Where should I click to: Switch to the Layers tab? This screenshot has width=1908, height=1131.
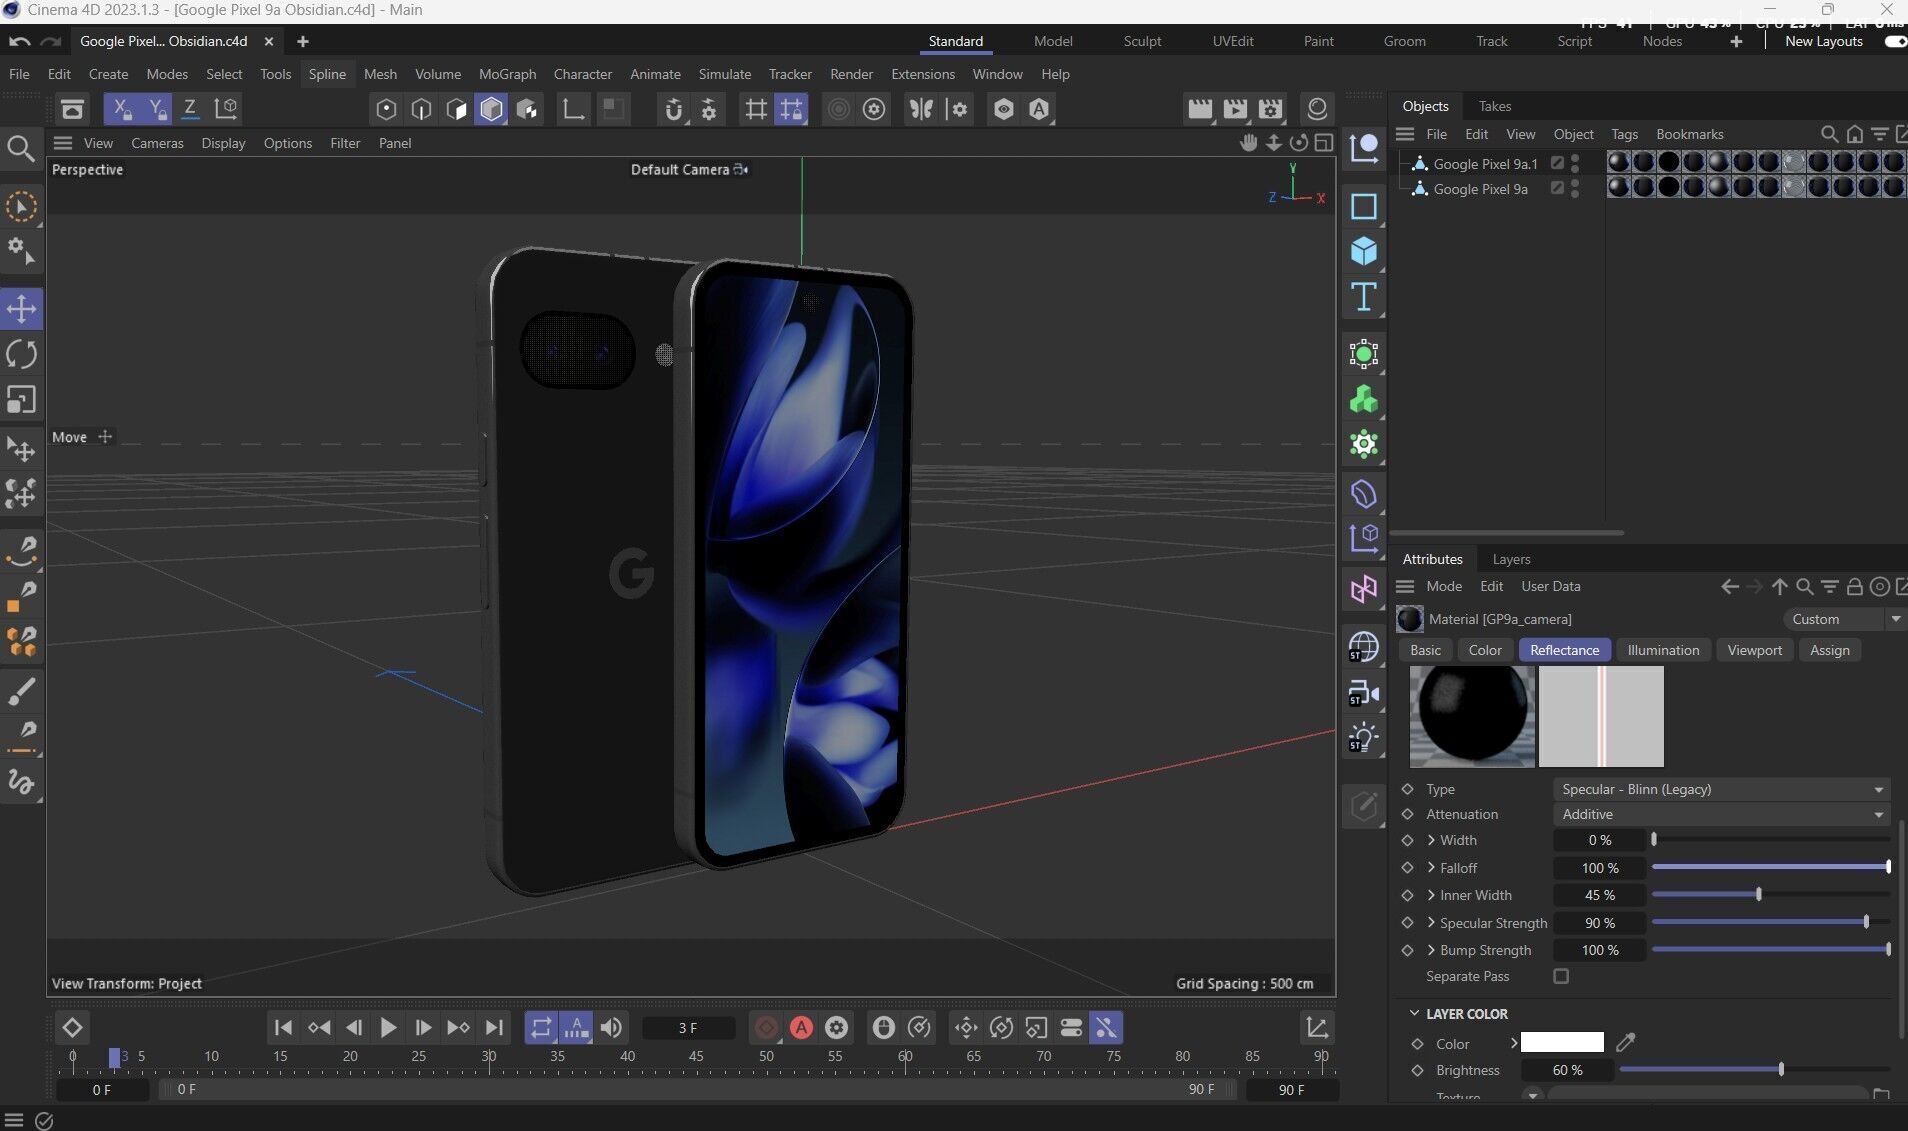(x=1511, y=559)
